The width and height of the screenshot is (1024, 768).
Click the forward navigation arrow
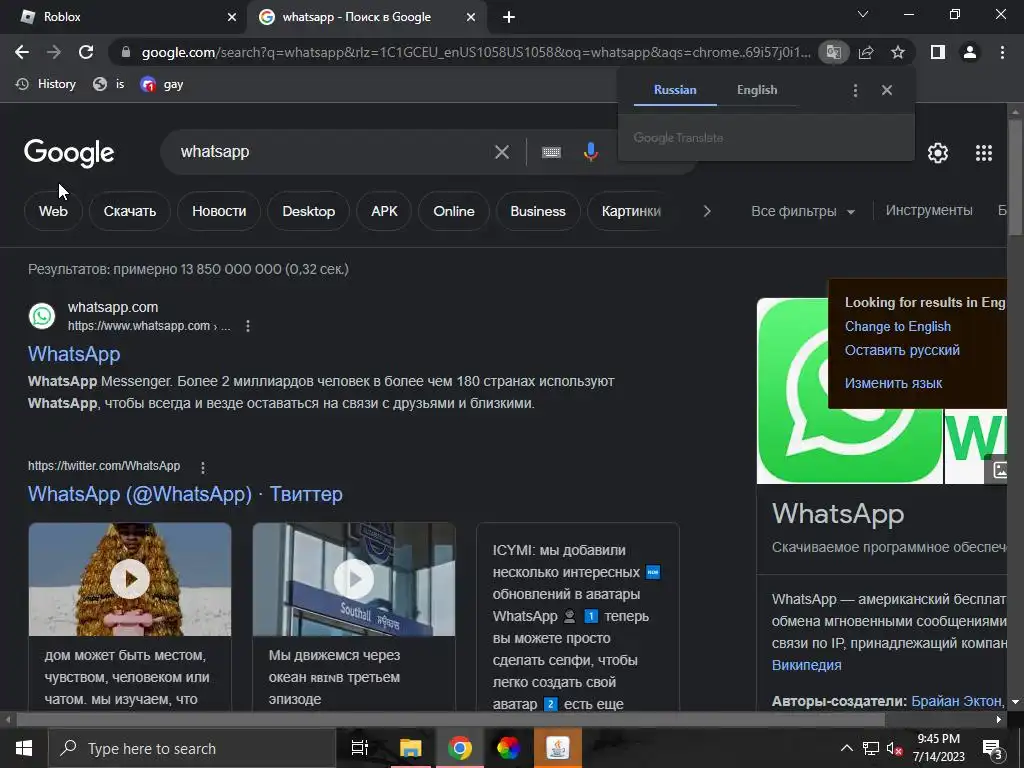(54, 52)
